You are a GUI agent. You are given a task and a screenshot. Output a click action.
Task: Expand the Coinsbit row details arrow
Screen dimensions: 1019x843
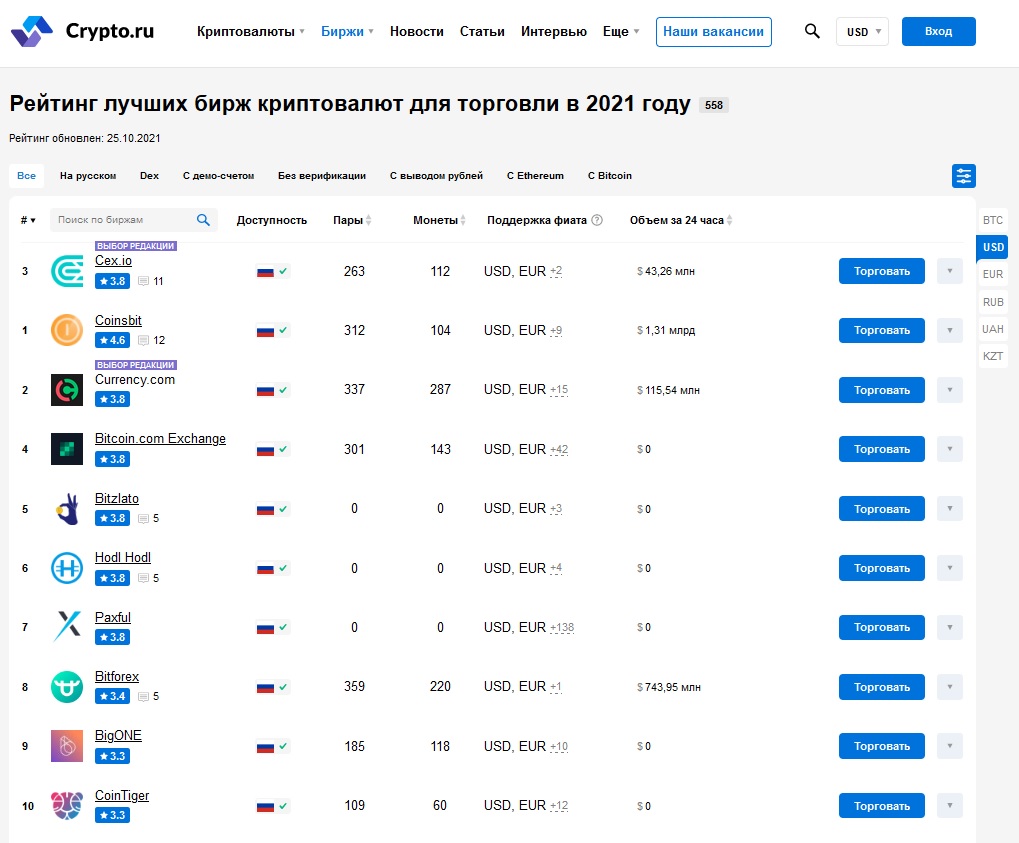click(949, 330)
